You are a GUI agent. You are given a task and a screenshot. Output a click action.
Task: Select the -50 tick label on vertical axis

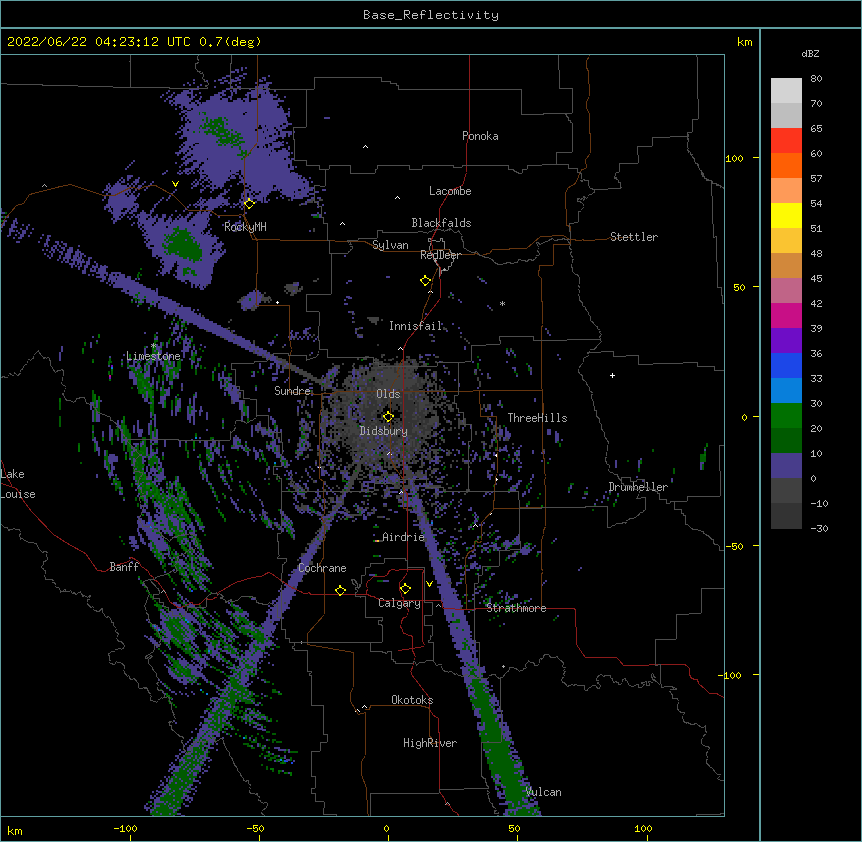(734, 546)
